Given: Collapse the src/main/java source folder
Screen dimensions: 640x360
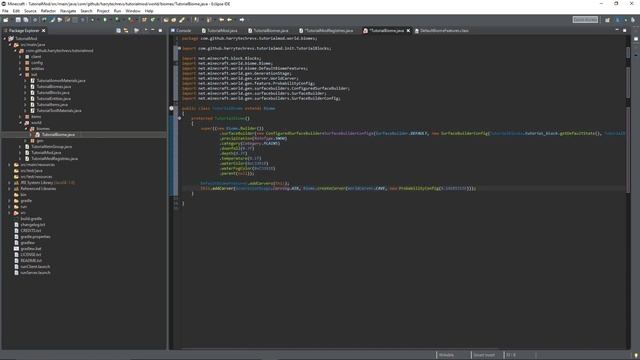Looking at the screenshot, I should point(10,45).
